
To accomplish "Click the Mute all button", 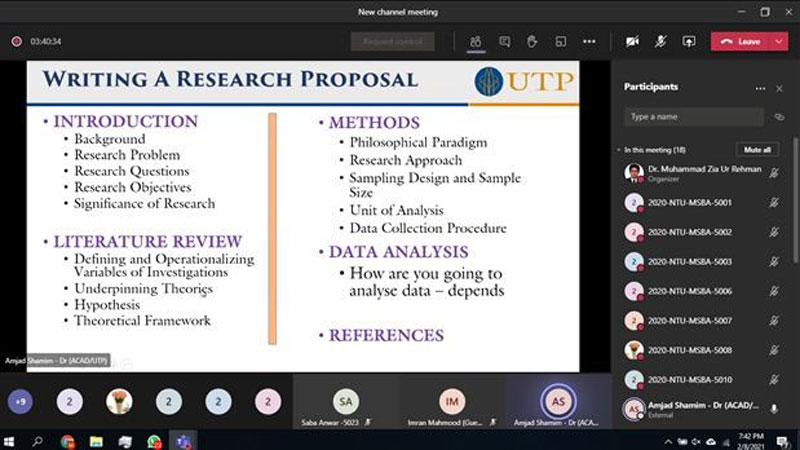I will (x=757, y=150).
